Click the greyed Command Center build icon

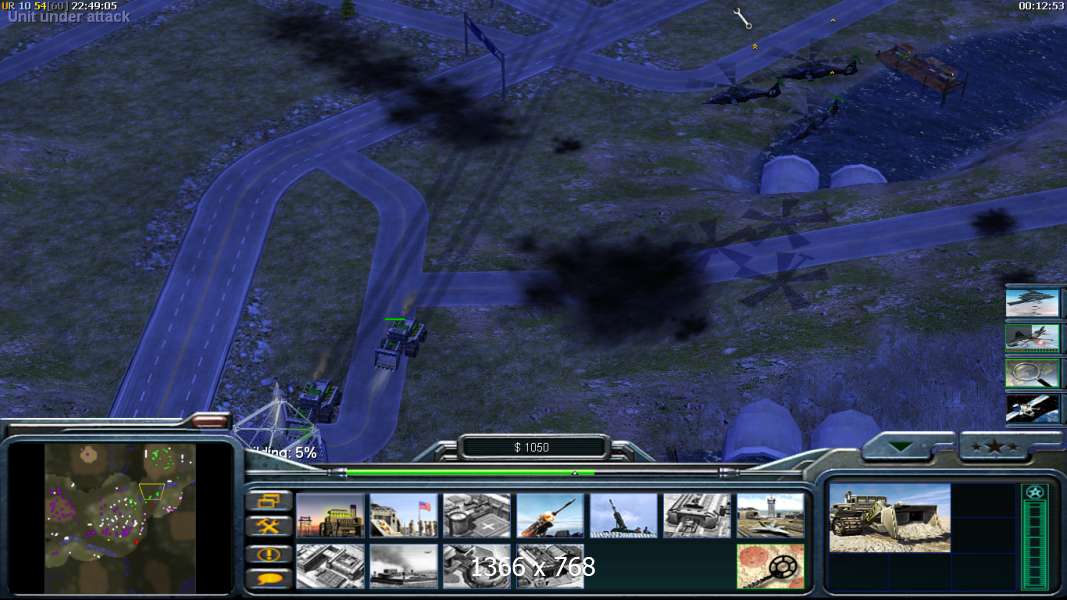551,566
